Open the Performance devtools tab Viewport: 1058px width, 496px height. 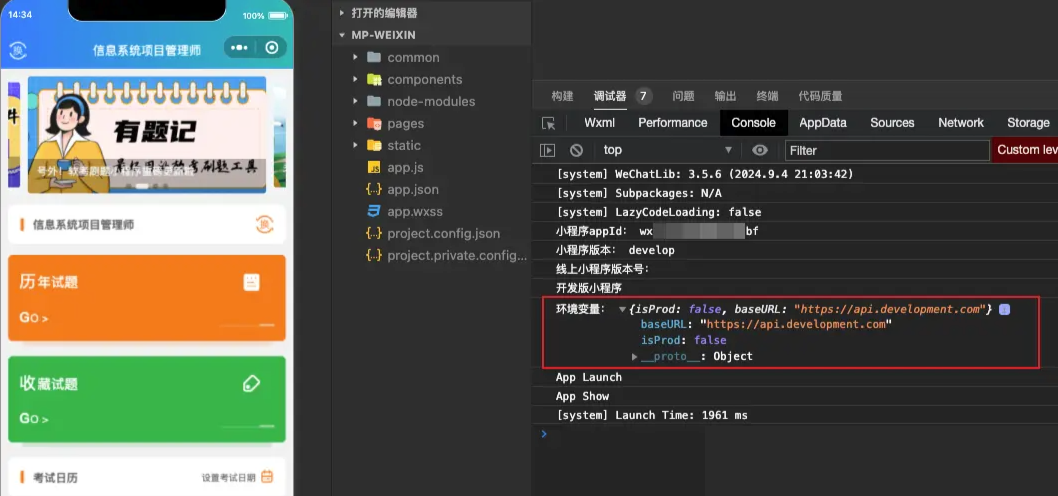click(x=673, y=123)
